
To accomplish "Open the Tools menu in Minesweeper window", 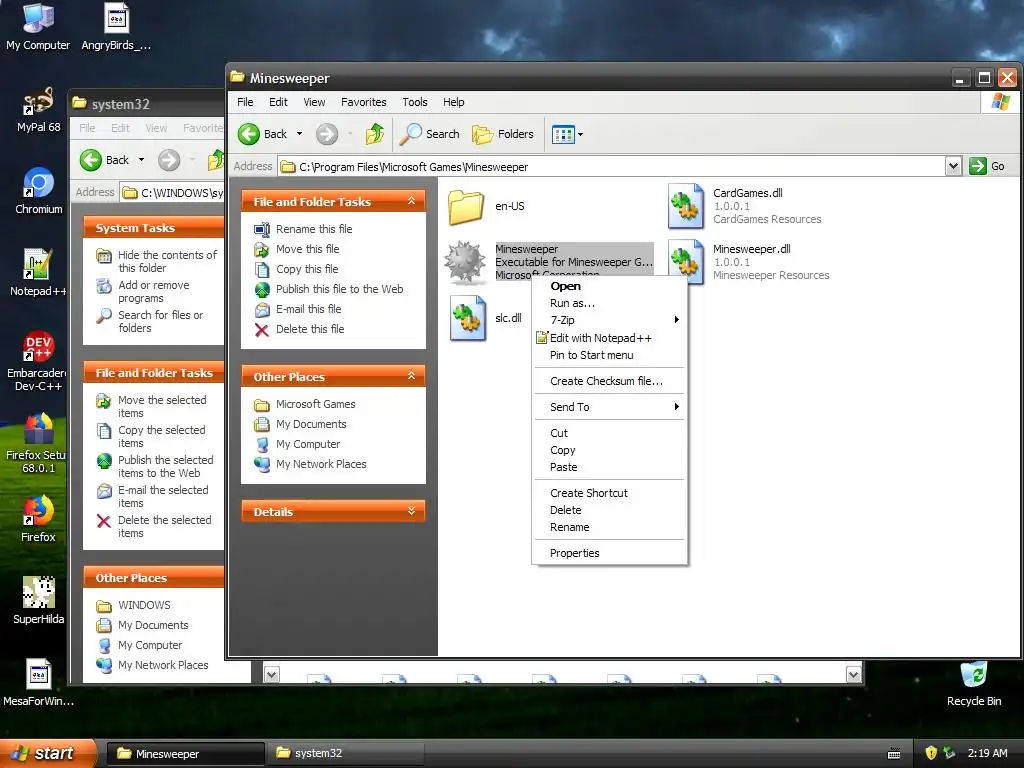I will (415, 102).
